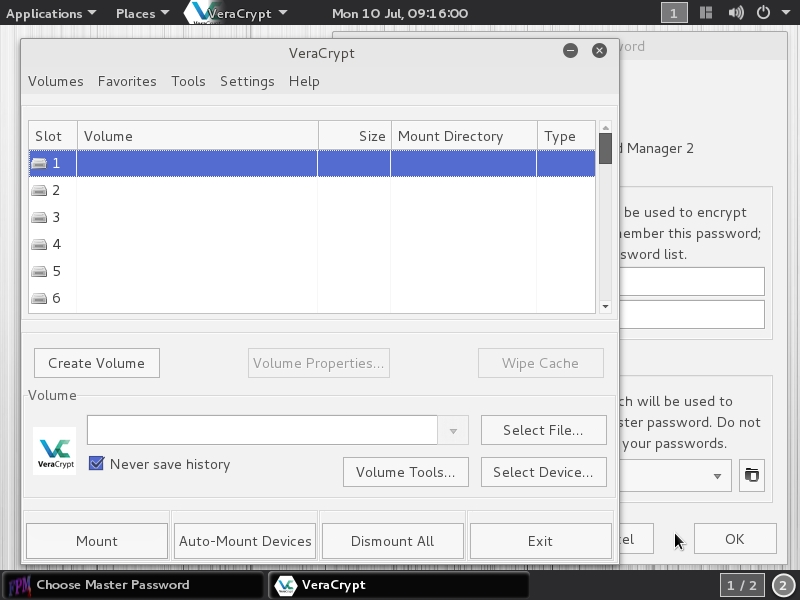This screenshot has height=600, width=800.
Task: Click the slot list scrollbar thumb
Action: click(x=606, y=148)
